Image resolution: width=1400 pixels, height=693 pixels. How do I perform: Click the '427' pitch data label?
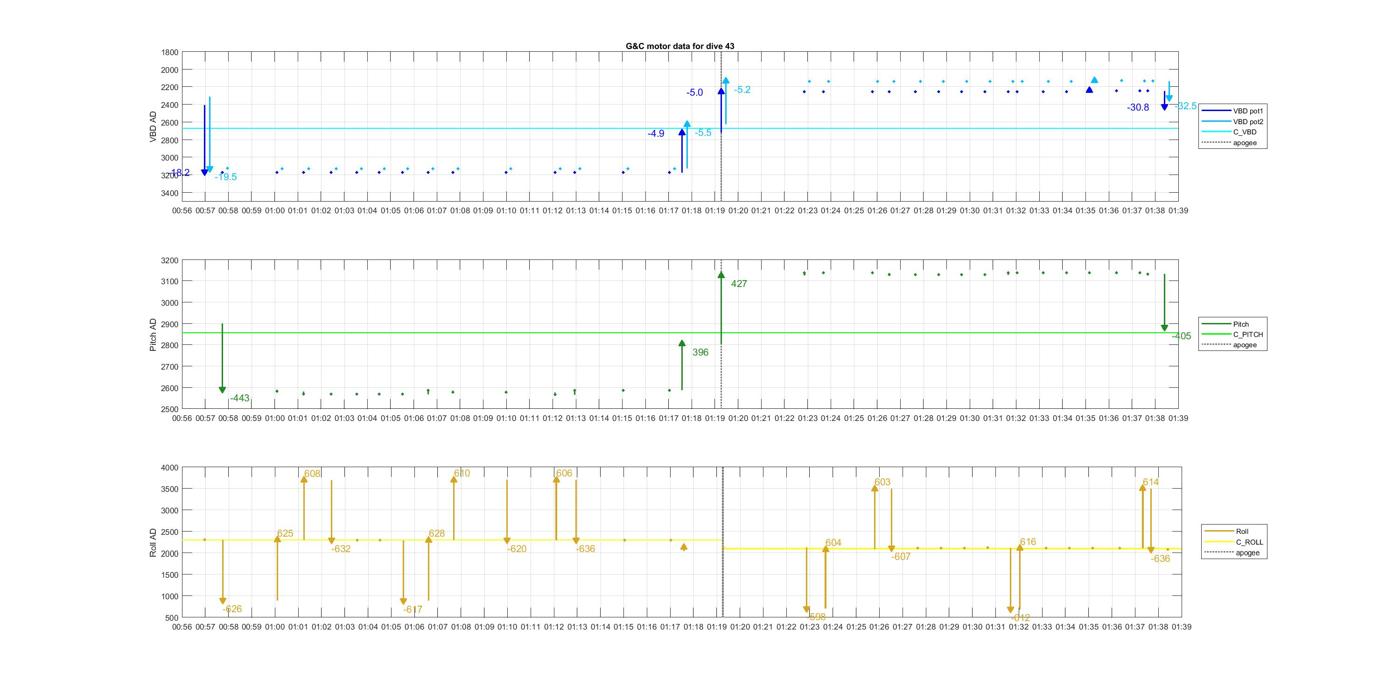[x=739, y=284]
